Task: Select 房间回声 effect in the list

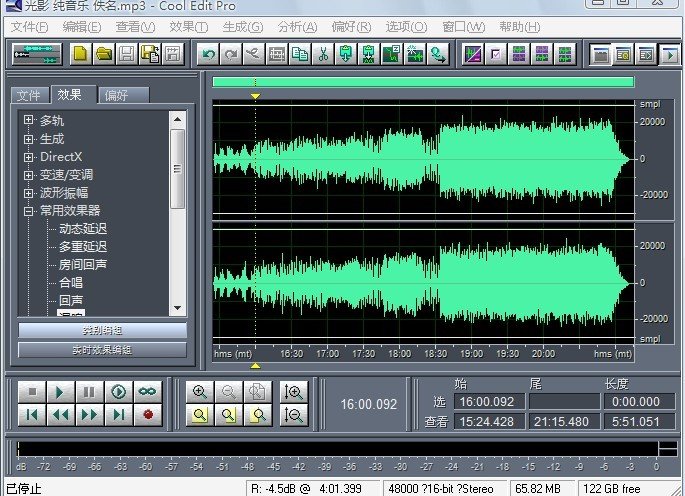Action: point(82,265)
